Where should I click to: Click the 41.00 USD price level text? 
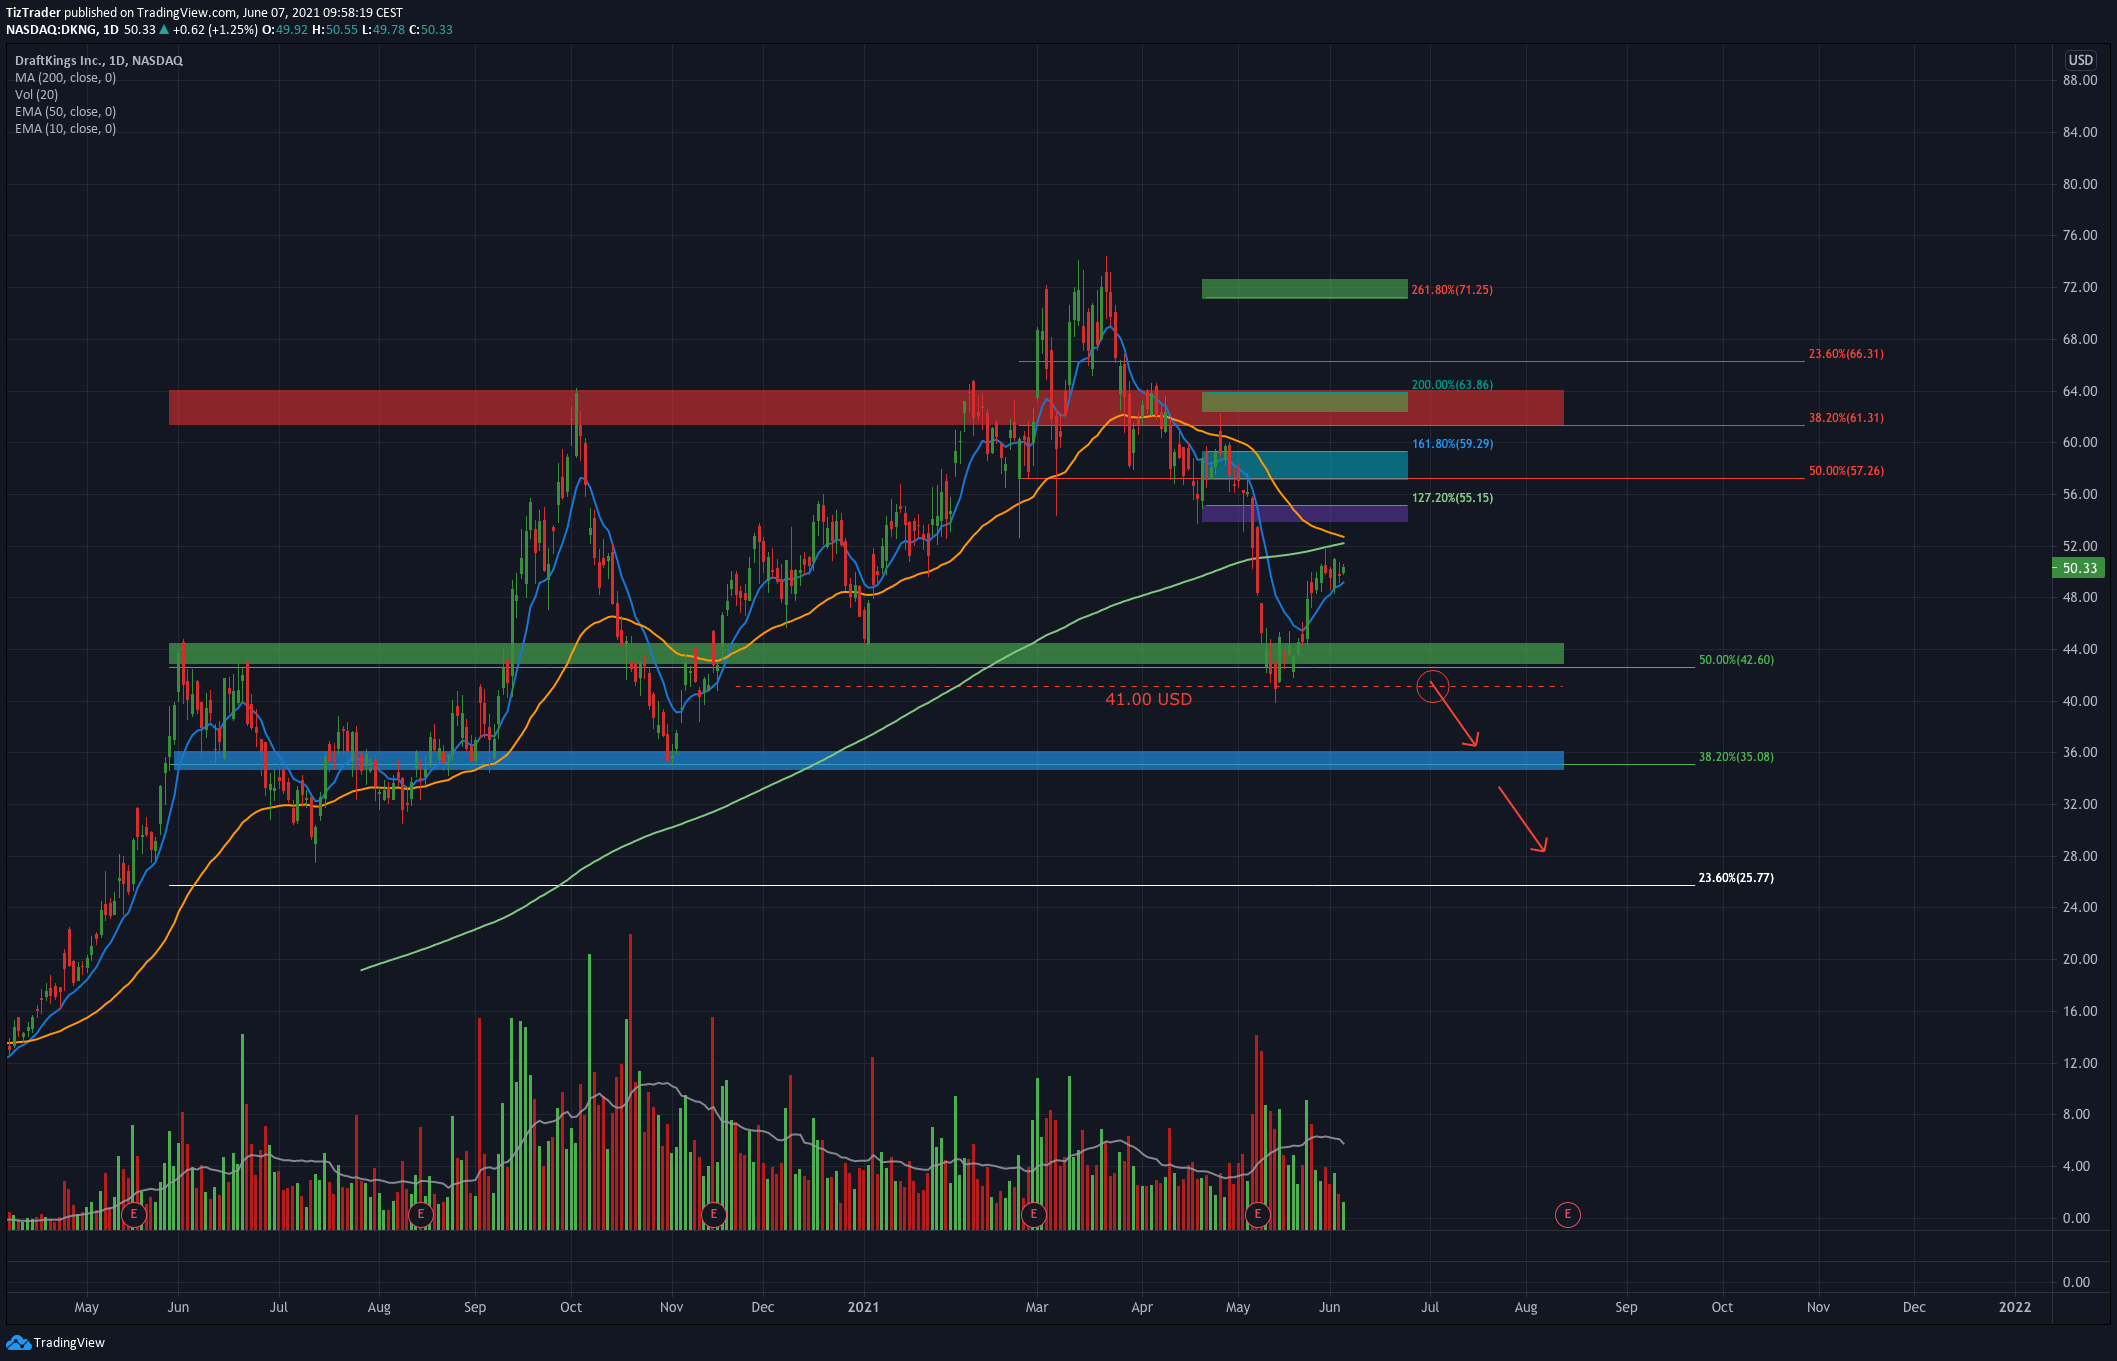(x=1148, y=699)
